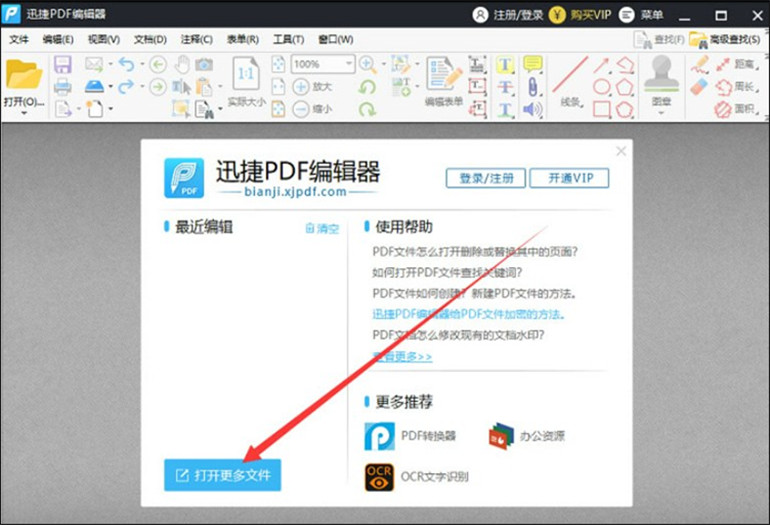The height and width of the screenshot is (525, 770).
Task: Expand the Redo dropdown arrow
Action: (142, 87)
